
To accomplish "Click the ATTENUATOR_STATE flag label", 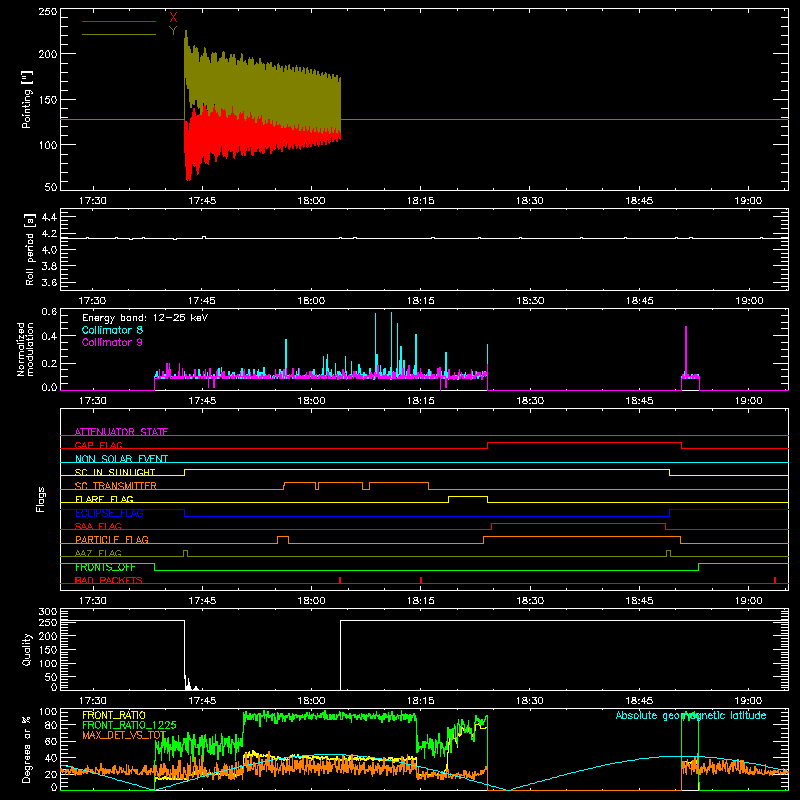I will click(121, 432).
